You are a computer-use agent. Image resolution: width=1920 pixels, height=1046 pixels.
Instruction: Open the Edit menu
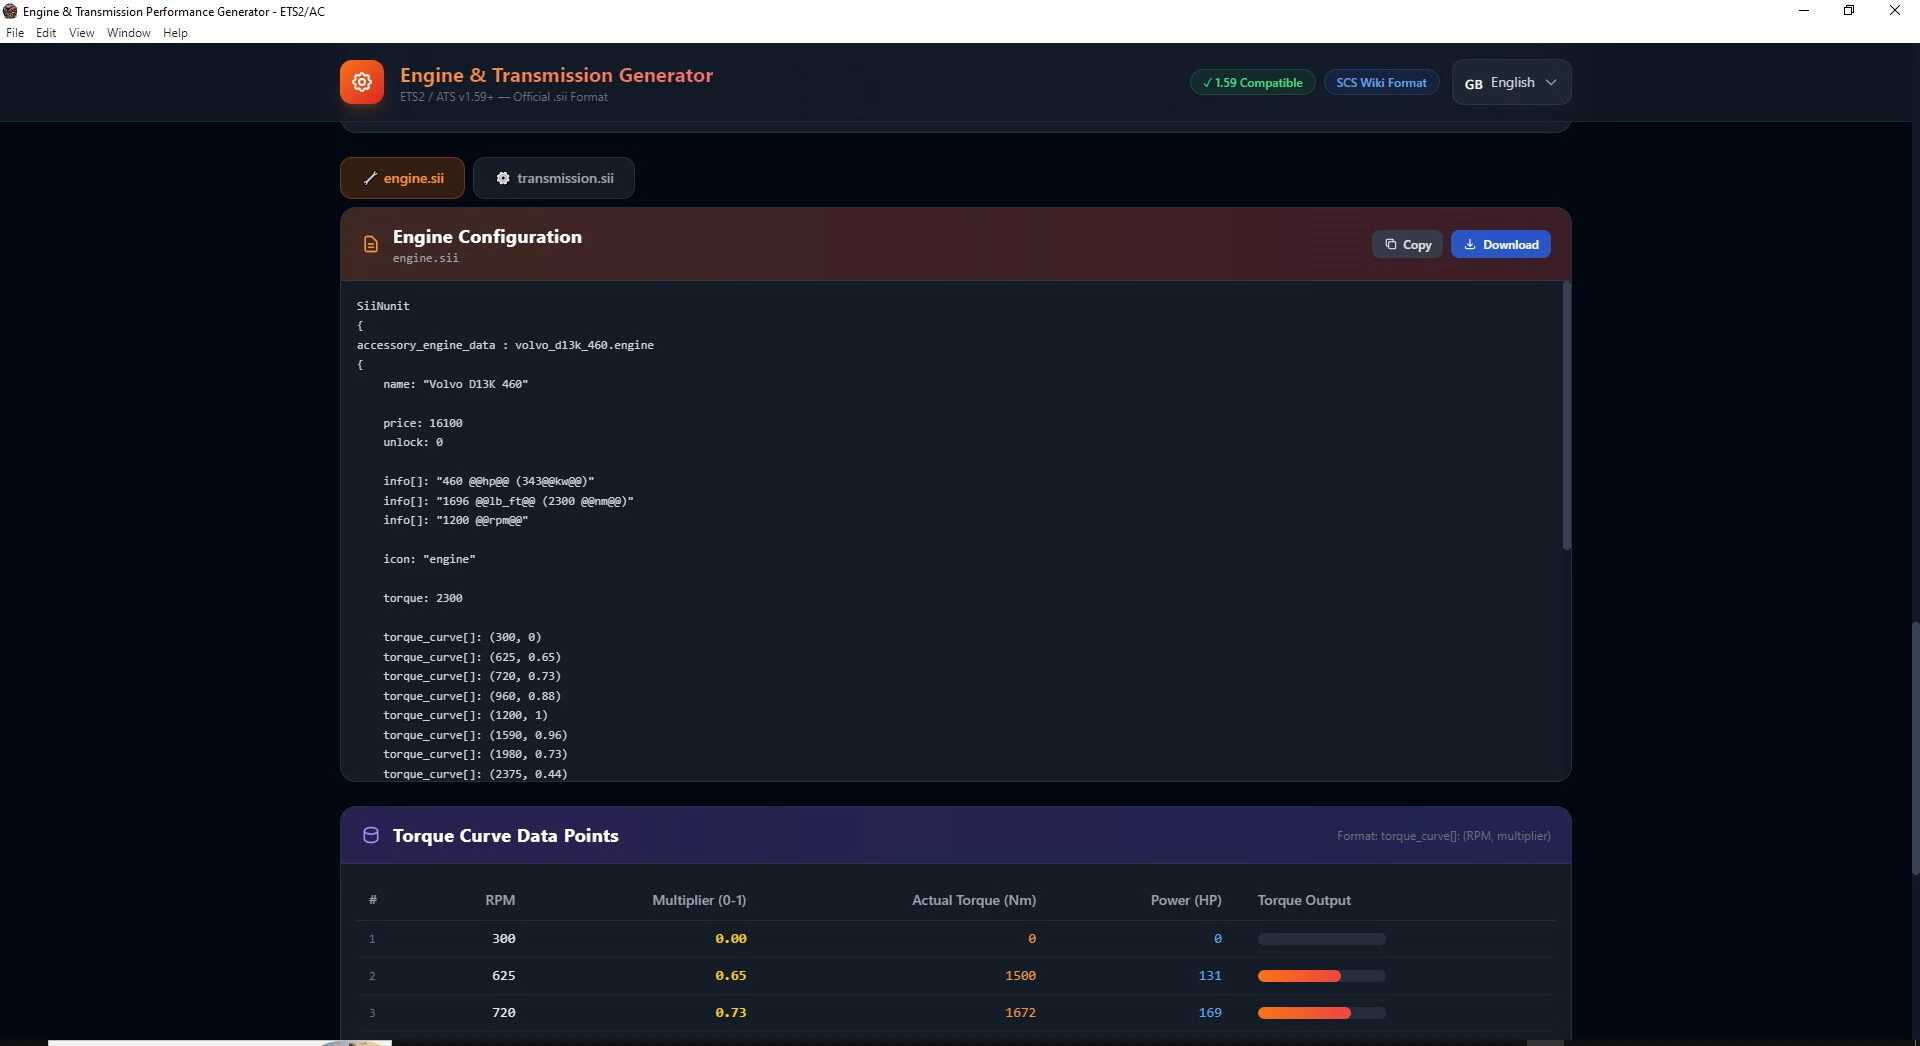pos(46,33)
